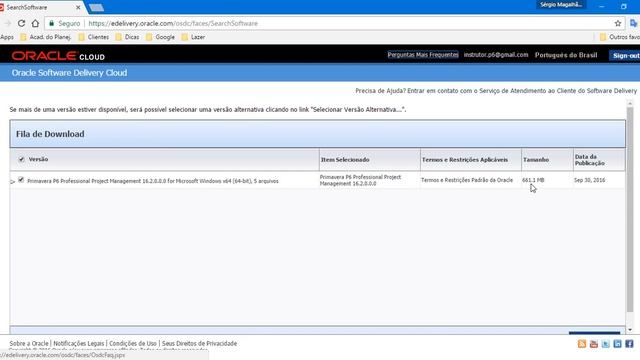The image size is (640, 360).
Task: Toggle the Primavera P6 Professional row checkbox
Action: point(21,180)
